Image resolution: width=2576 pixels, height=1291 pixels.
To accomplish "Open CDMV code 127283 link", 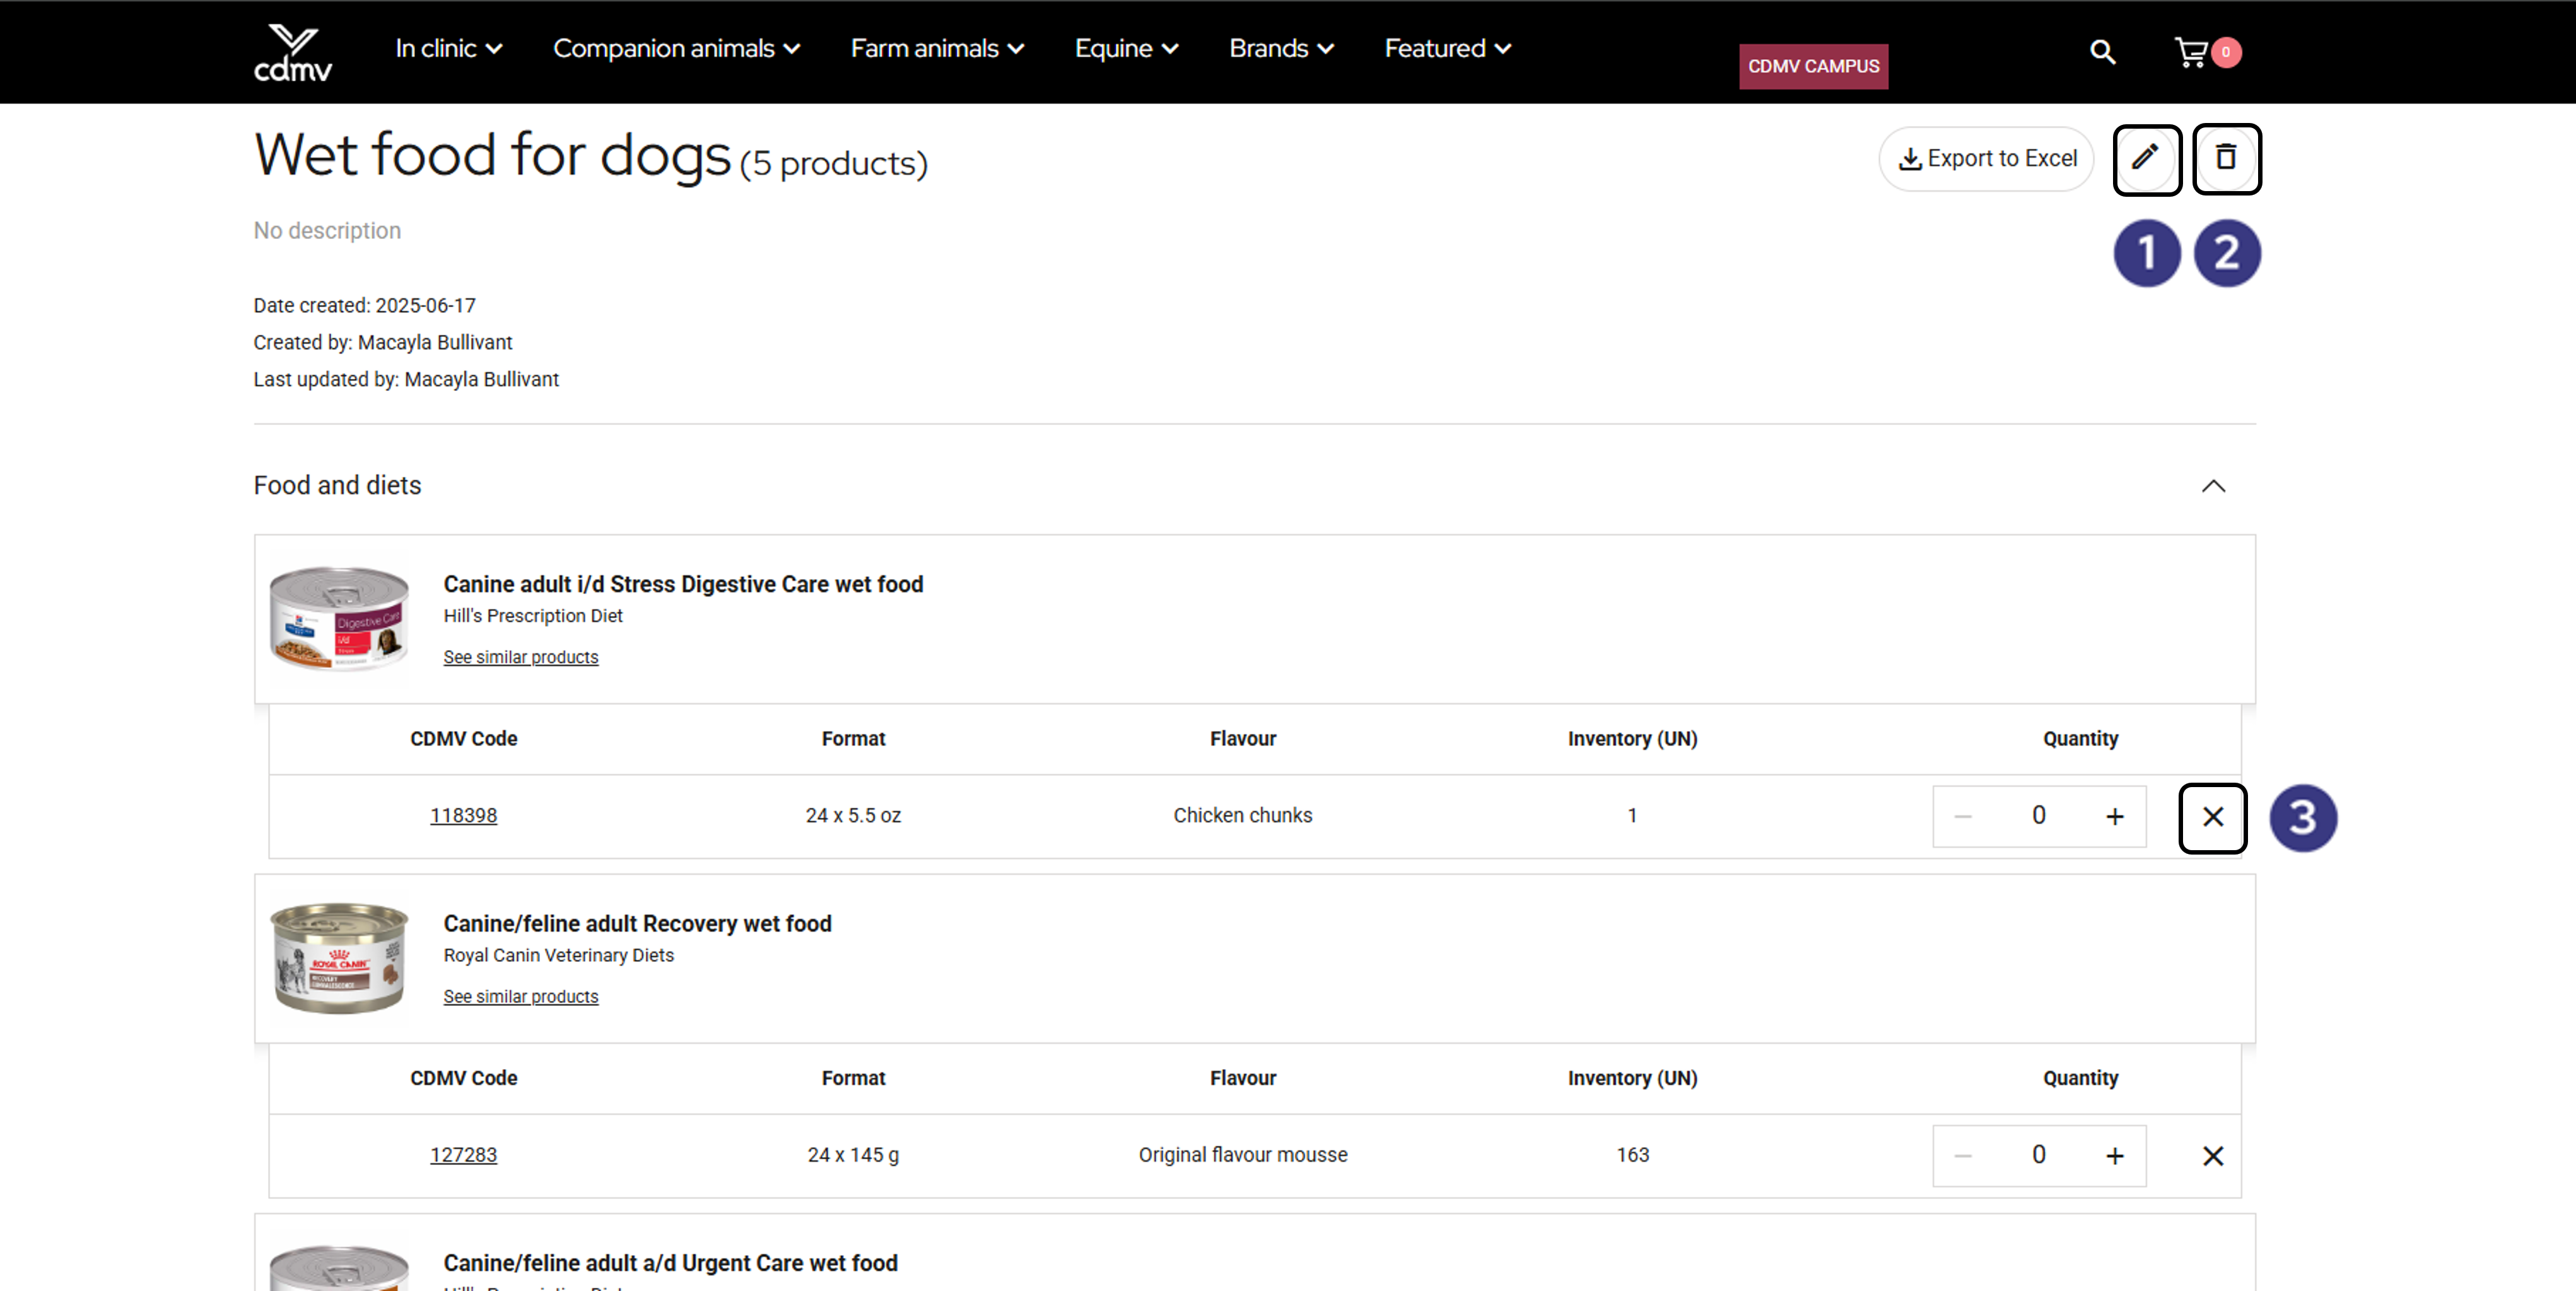I will [463, 1154].
